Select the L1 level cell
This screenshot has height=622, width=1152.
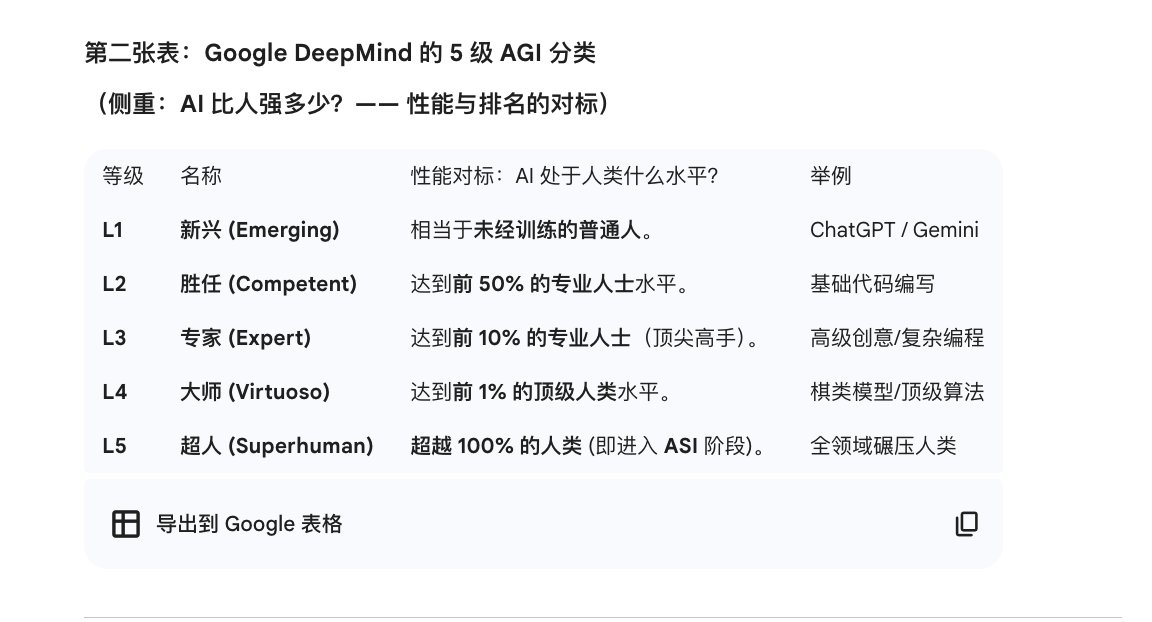pos(113,230)
